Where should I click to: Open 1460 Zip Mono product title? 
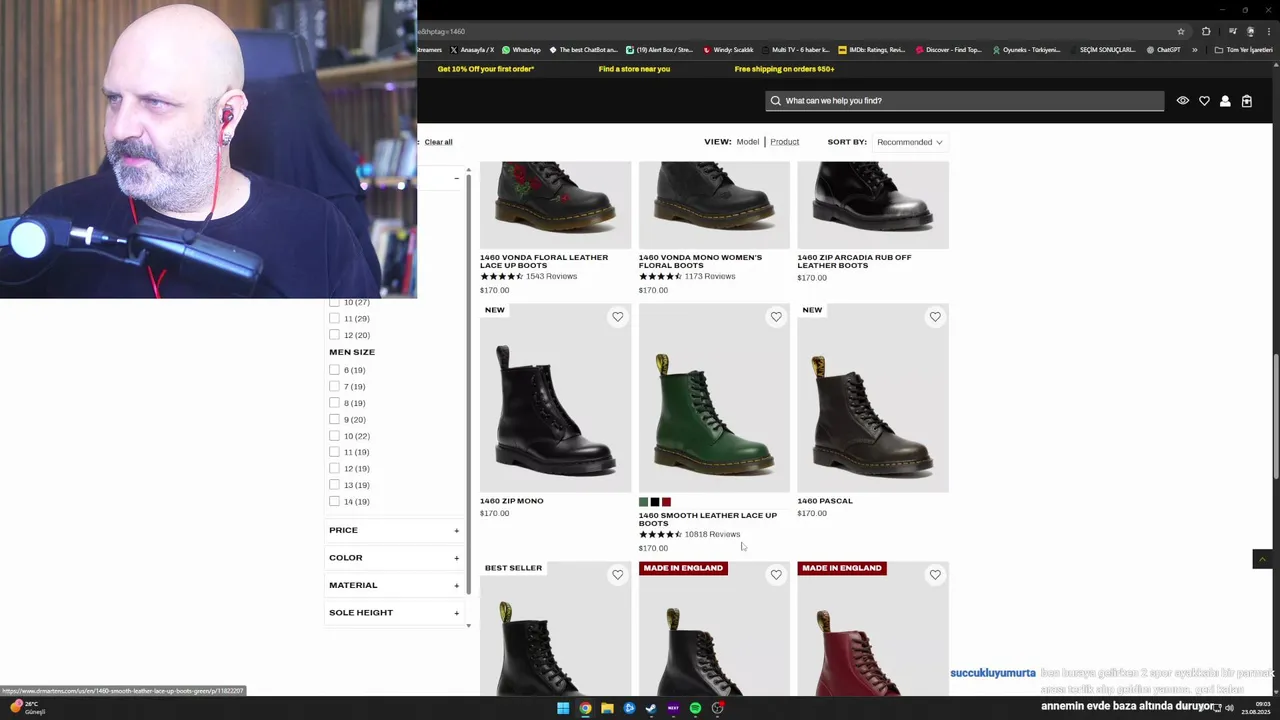tap(512, 501)
